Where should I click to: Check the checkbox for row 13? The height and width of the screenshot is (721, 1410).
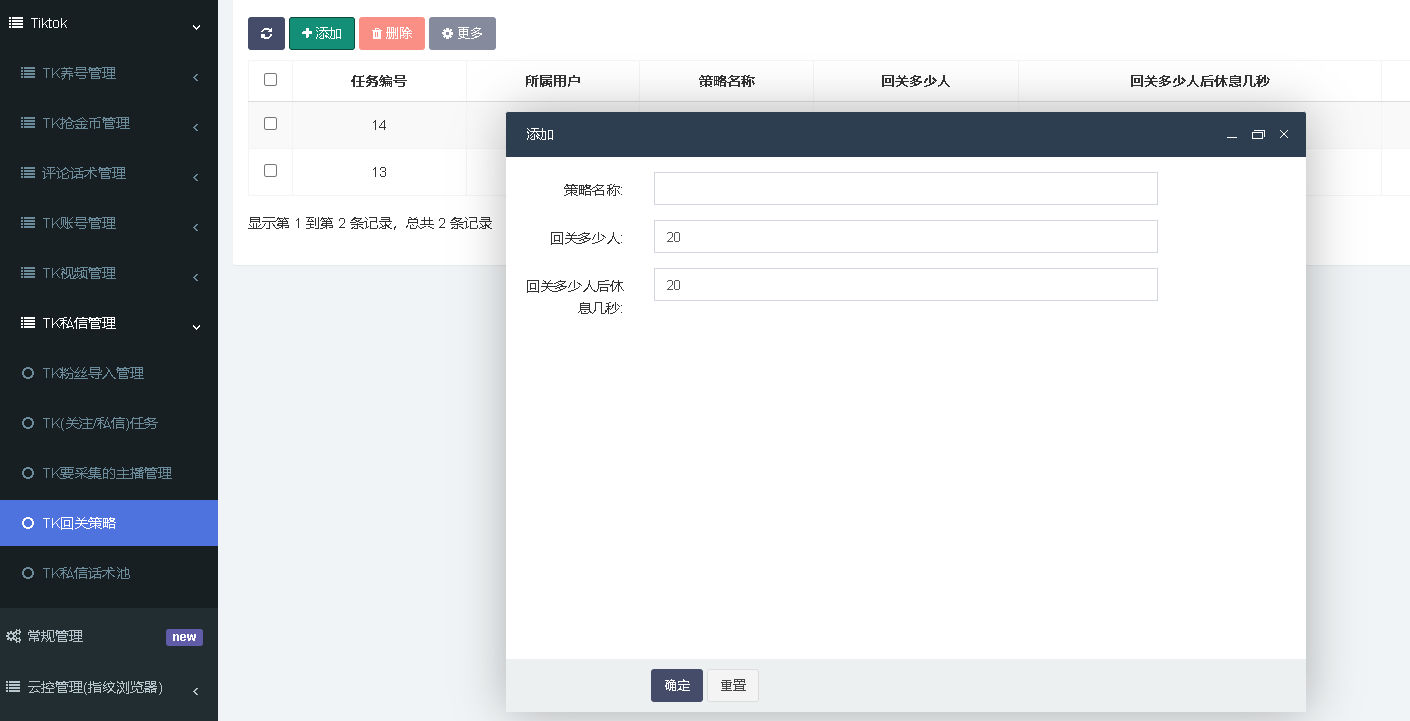pyautogui.click(x=270, y=171)
